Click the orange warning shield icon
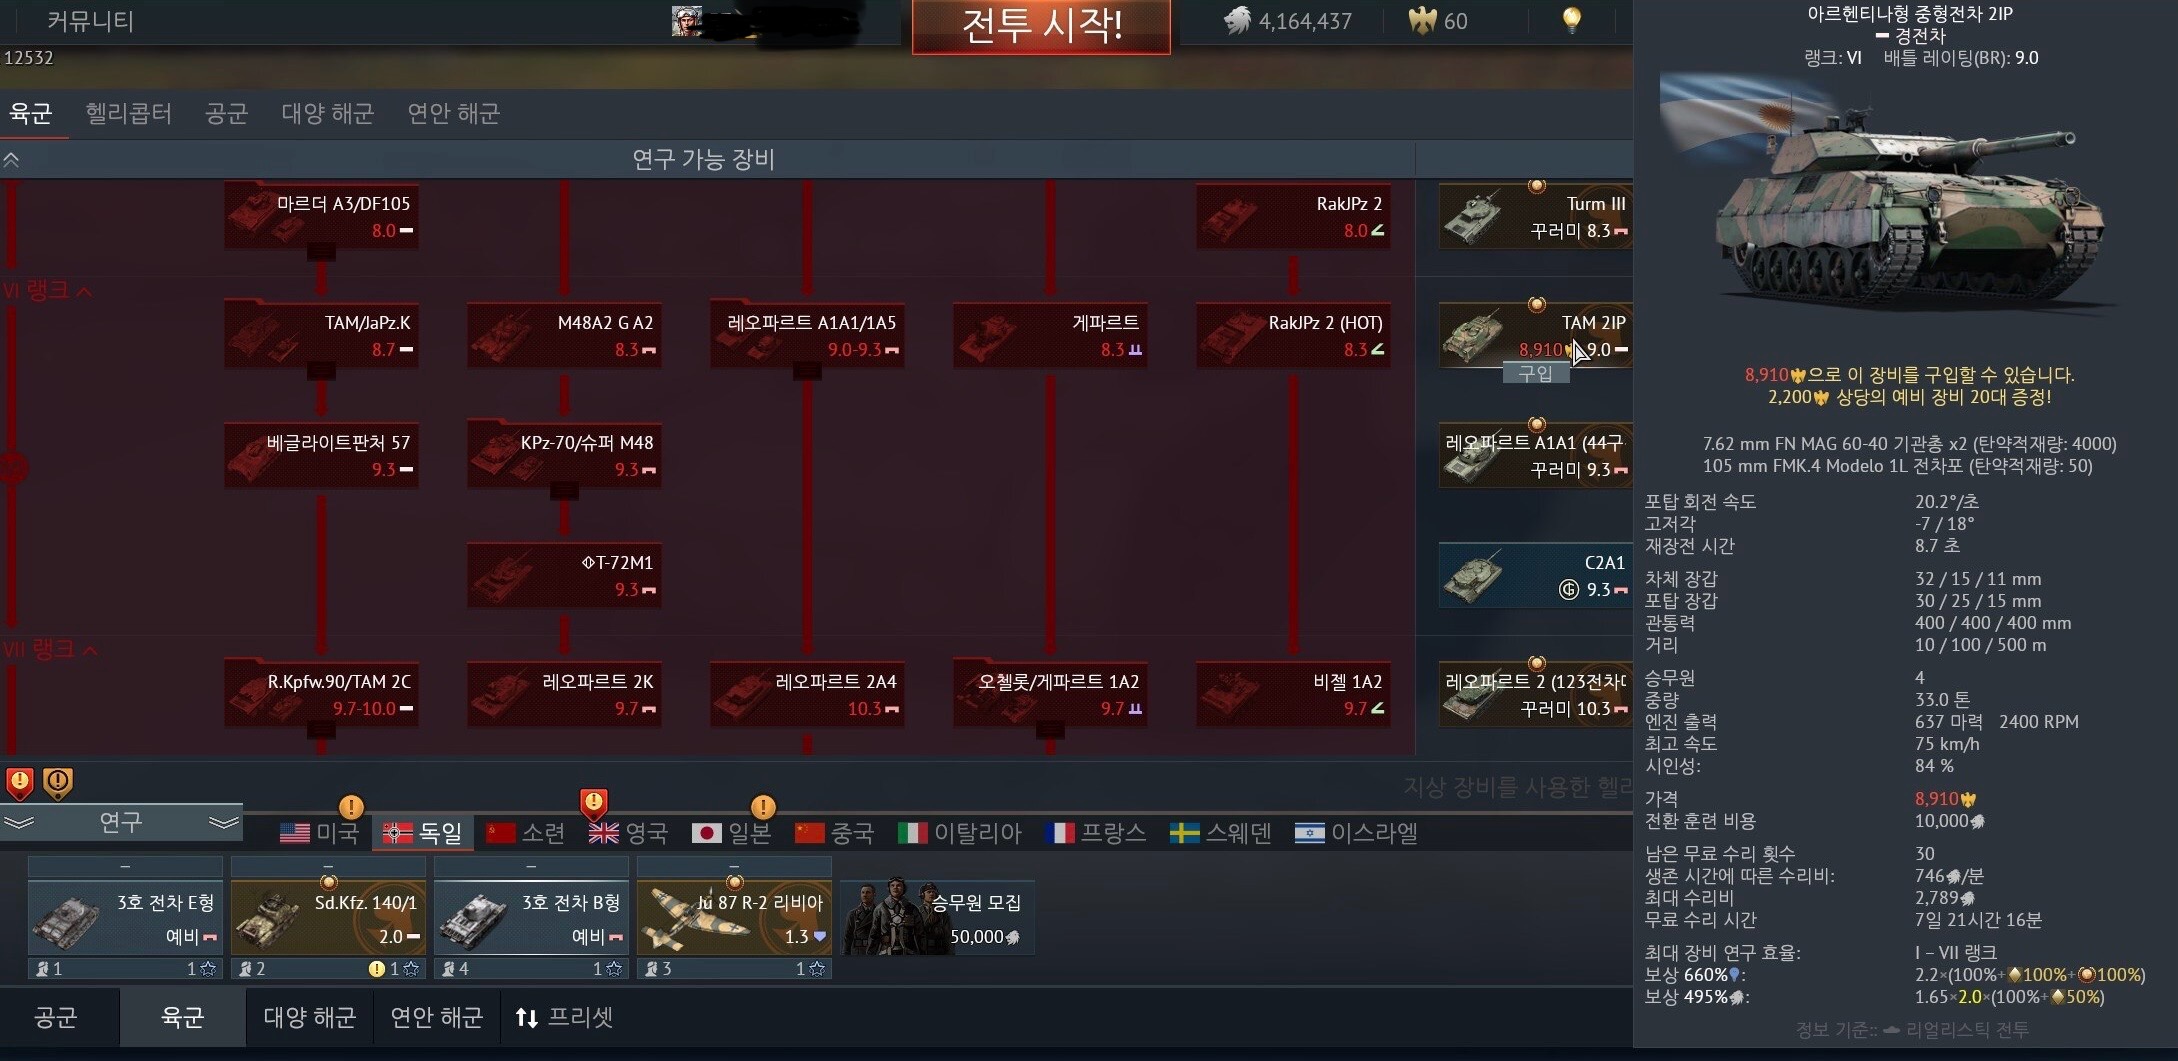 point(58,784)
